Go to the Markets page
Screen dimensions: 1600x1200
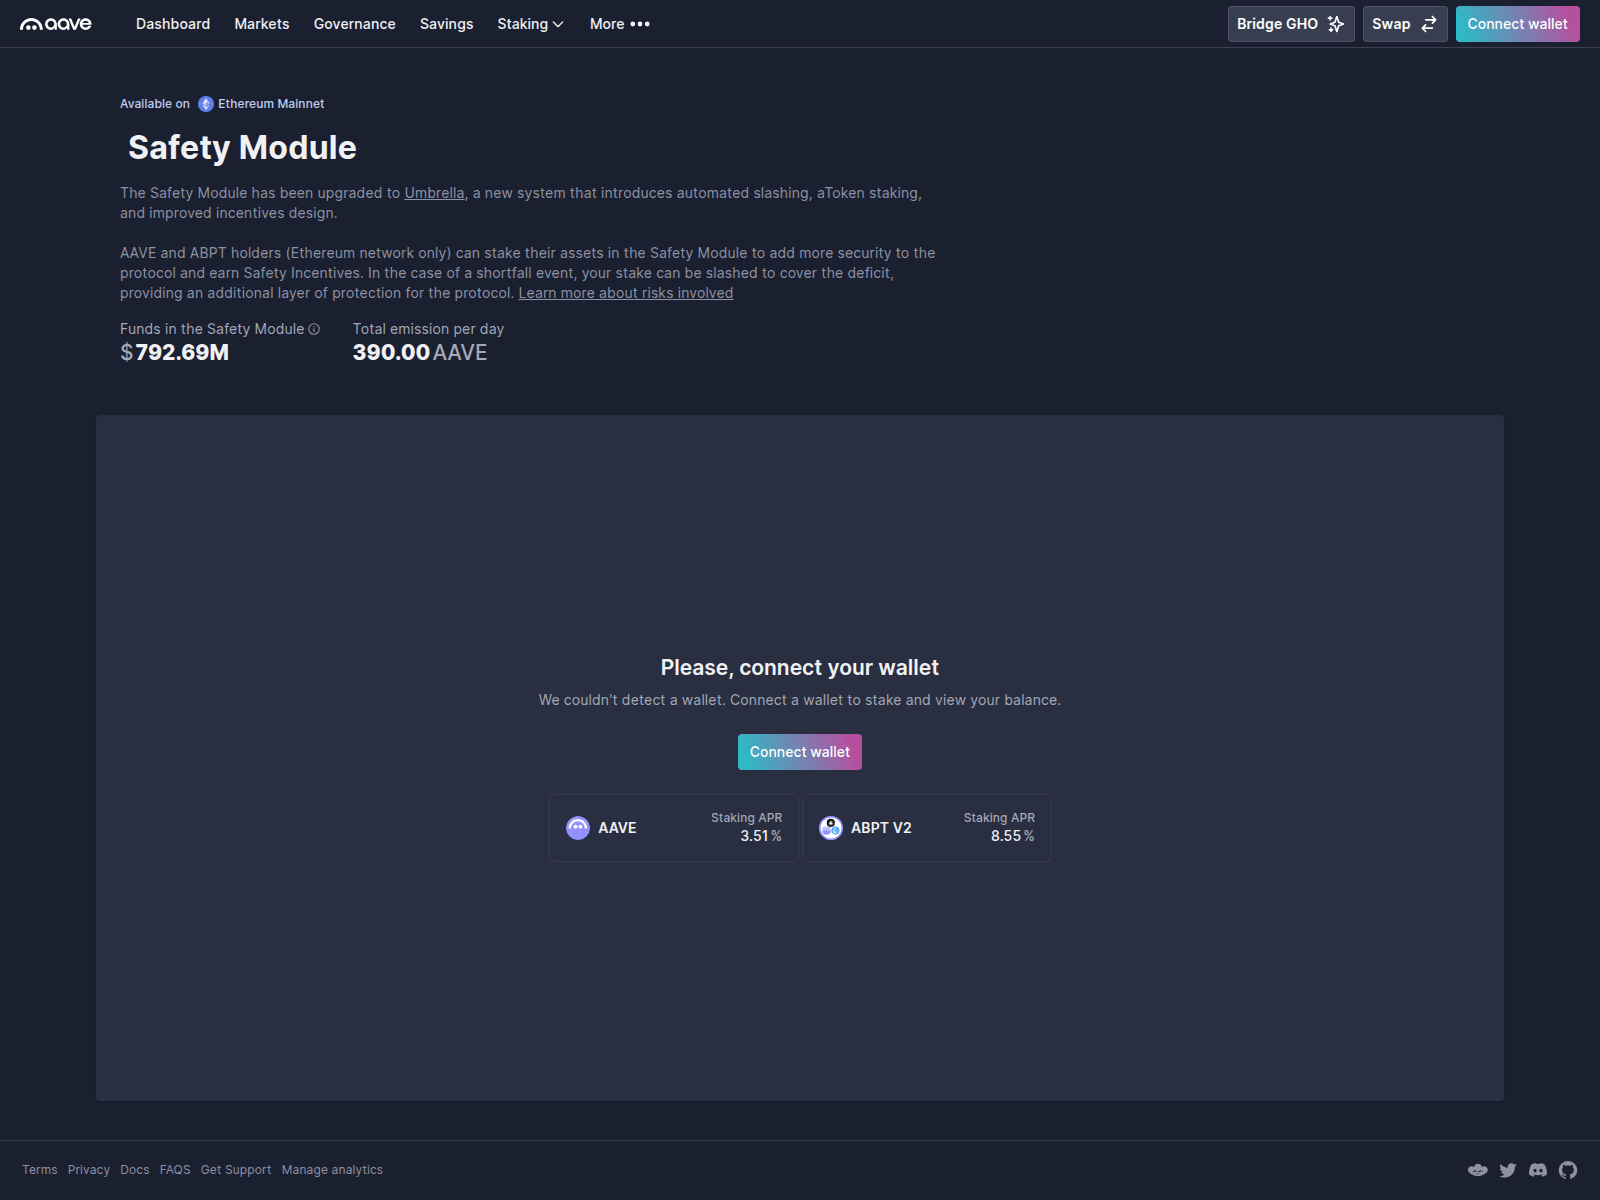262,24
